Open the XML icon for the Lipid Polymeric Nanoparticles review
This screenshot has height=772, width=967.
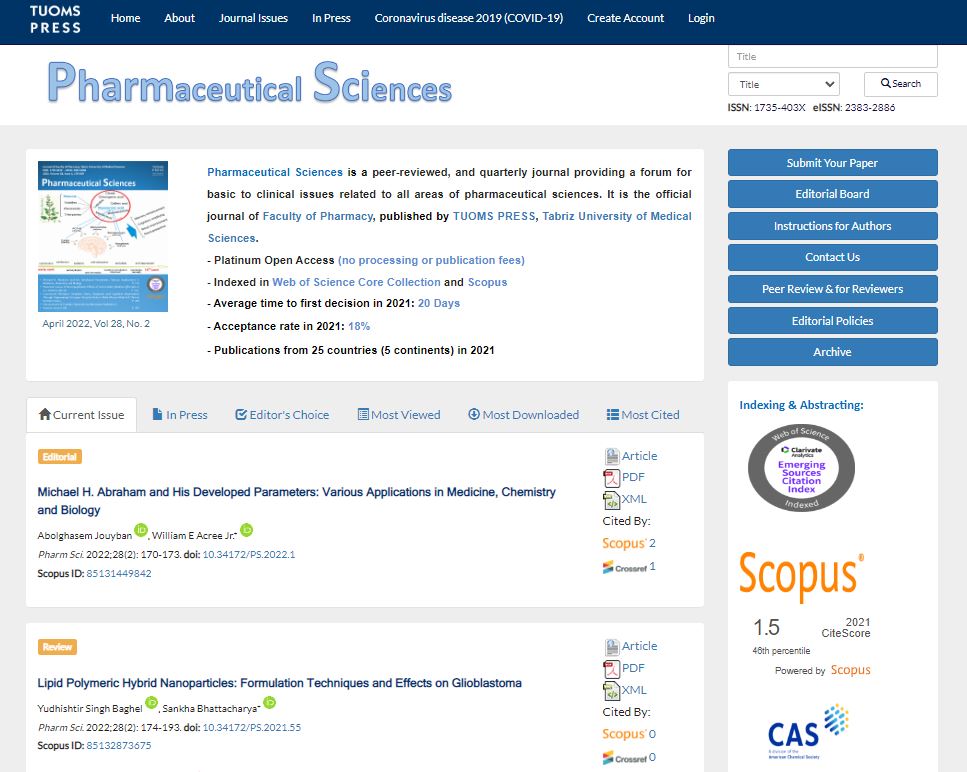pos(612,691)
